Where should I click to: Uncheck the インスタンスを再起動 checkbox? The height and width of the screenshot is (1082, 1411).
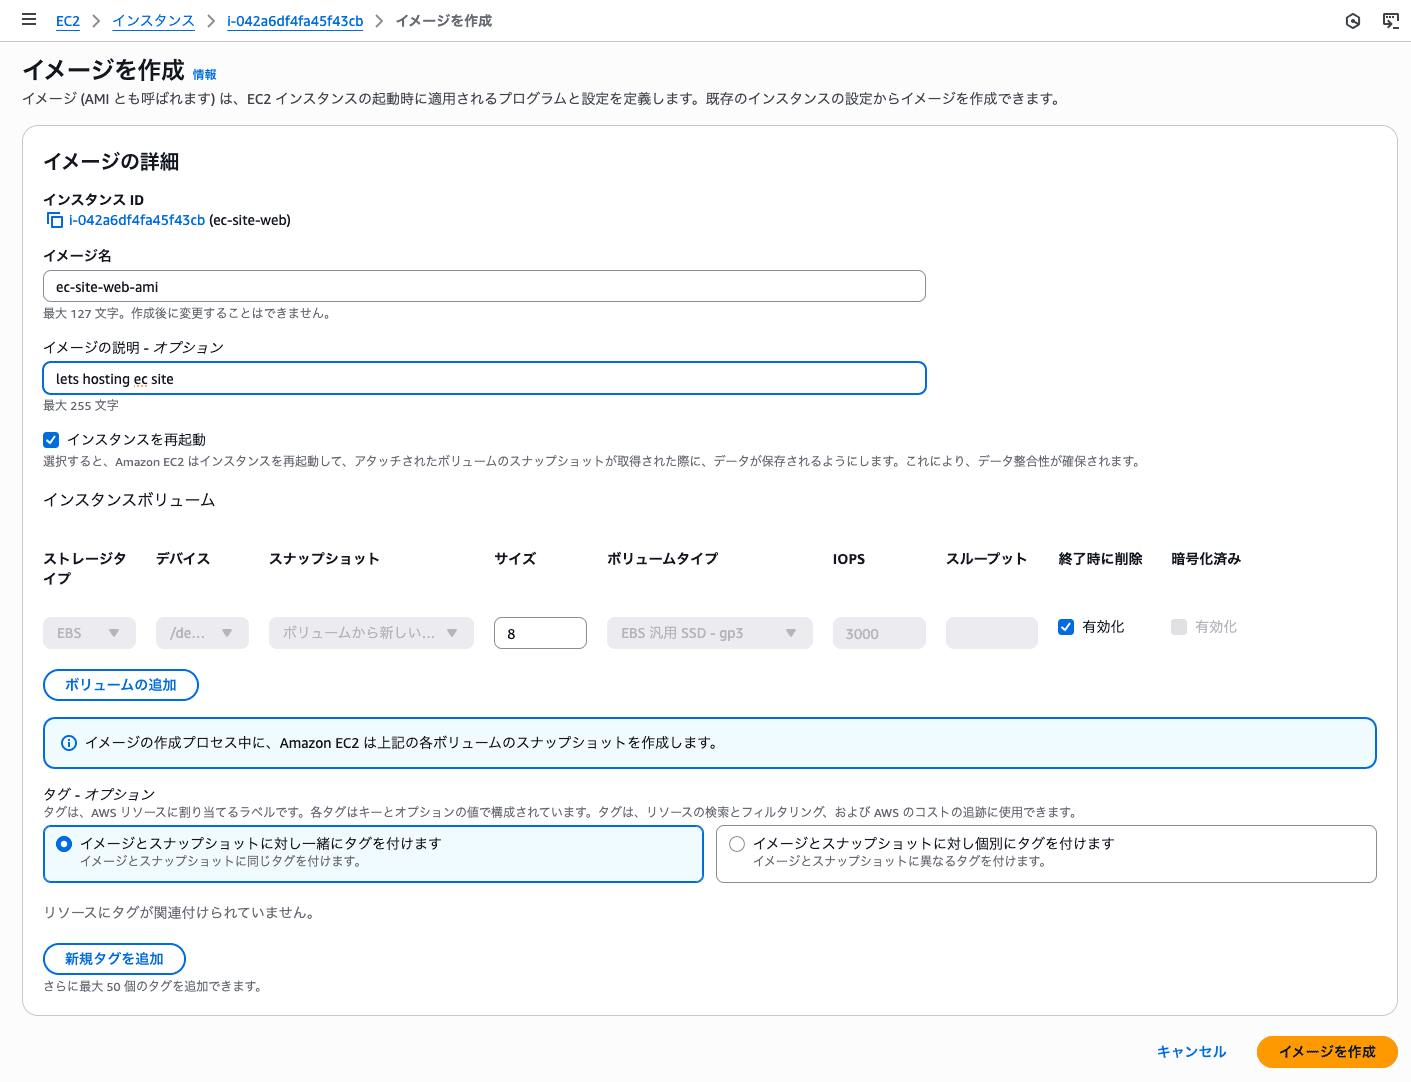[51, 439]
